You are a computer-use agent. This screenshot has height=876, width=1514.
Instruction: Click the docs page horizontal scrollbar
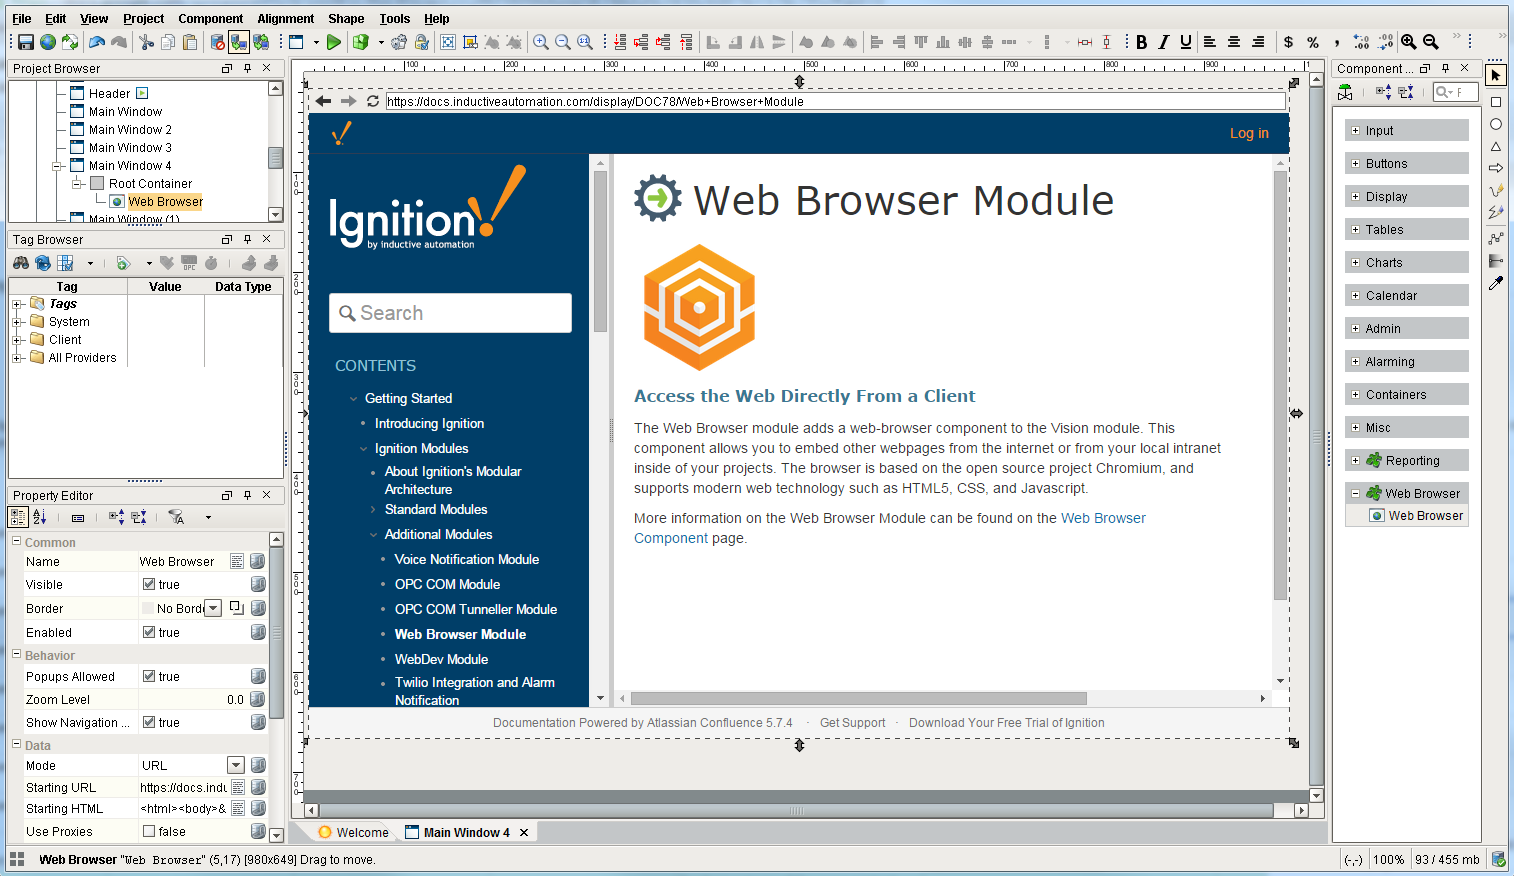[858, 698]
